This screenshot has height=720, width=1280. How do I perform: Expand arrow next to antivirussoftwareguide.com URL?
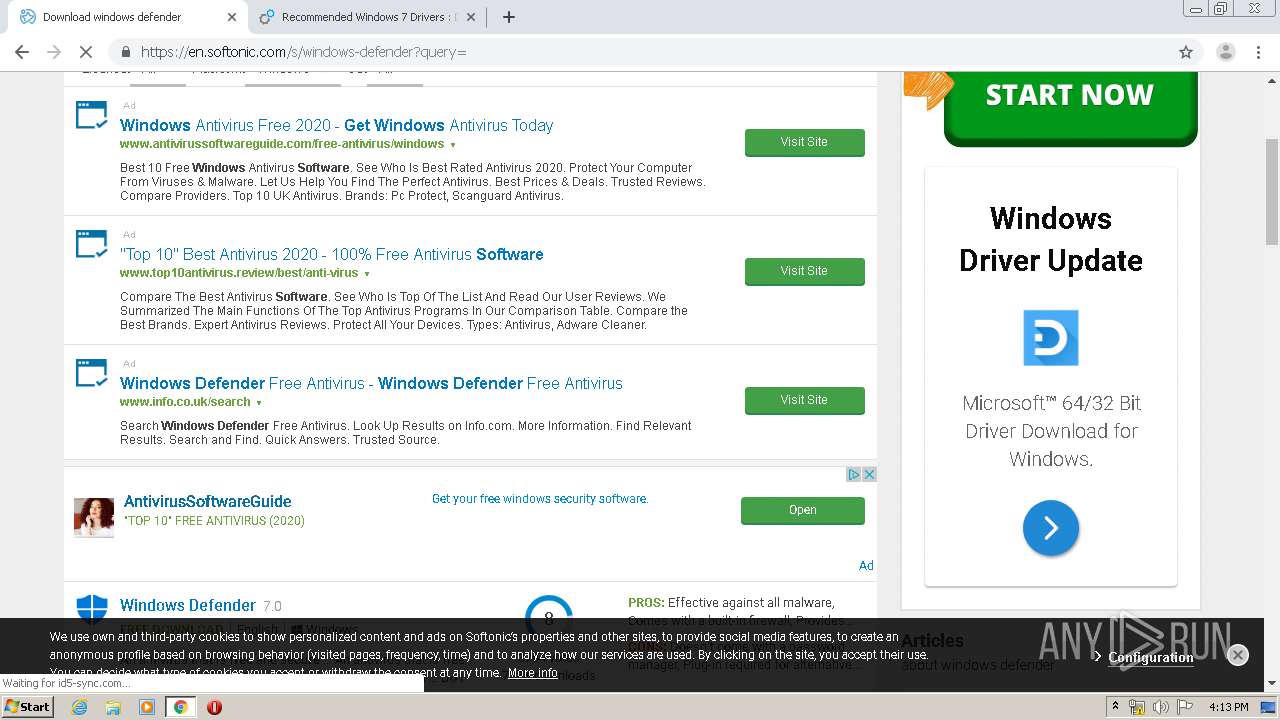[x=453, y=145]
